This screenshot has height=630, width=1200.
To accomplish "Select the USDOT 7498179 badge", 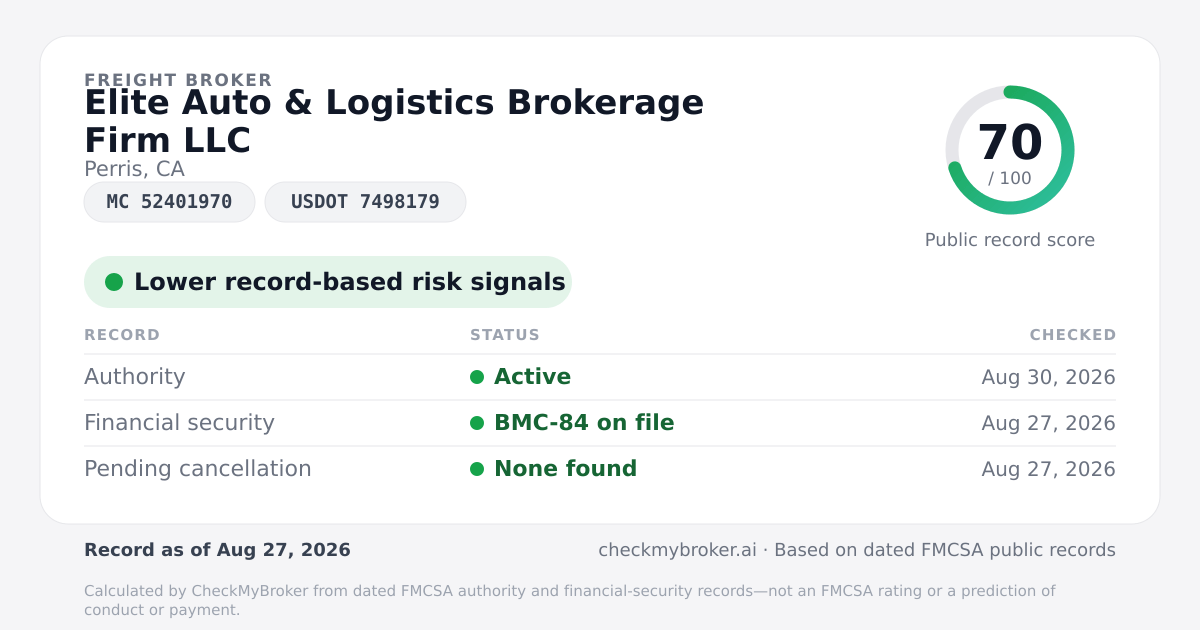I will tap(365, 202).
